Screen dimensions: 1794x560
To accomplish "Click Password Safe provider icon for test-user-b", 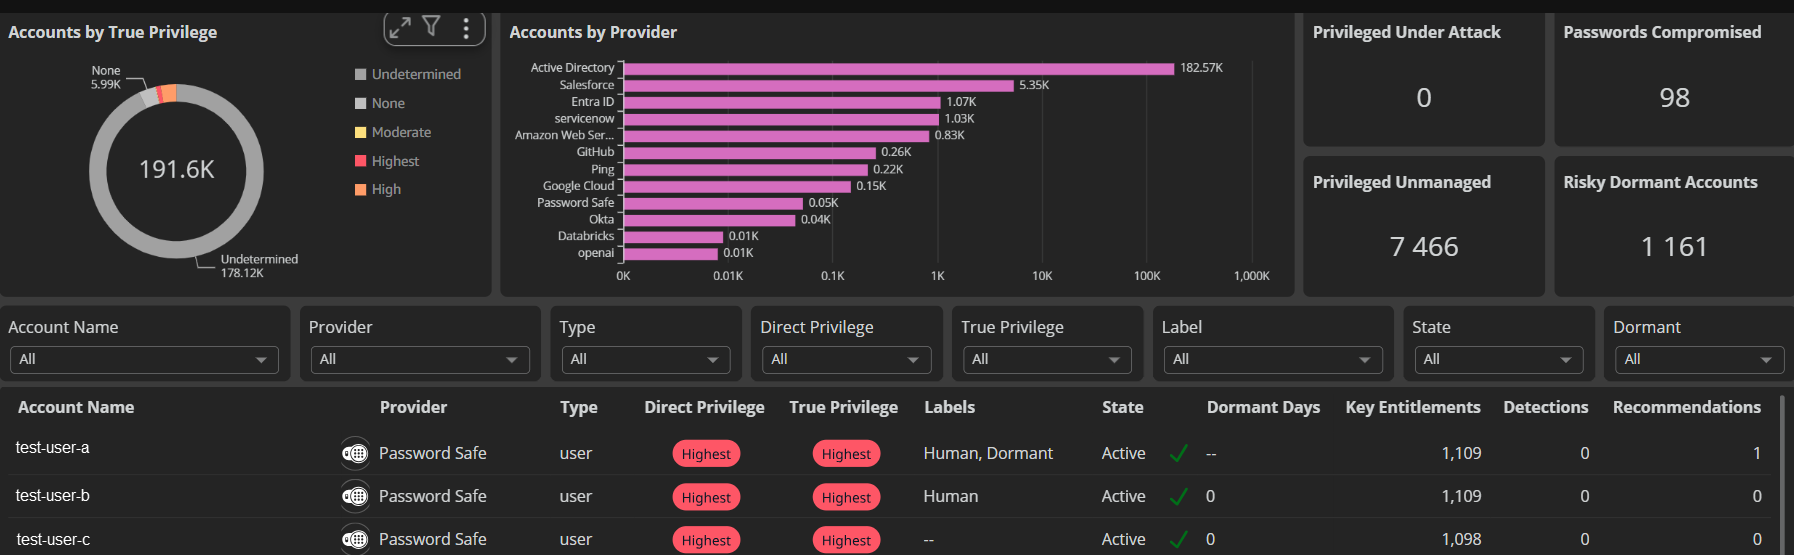I will click(355, 496).
